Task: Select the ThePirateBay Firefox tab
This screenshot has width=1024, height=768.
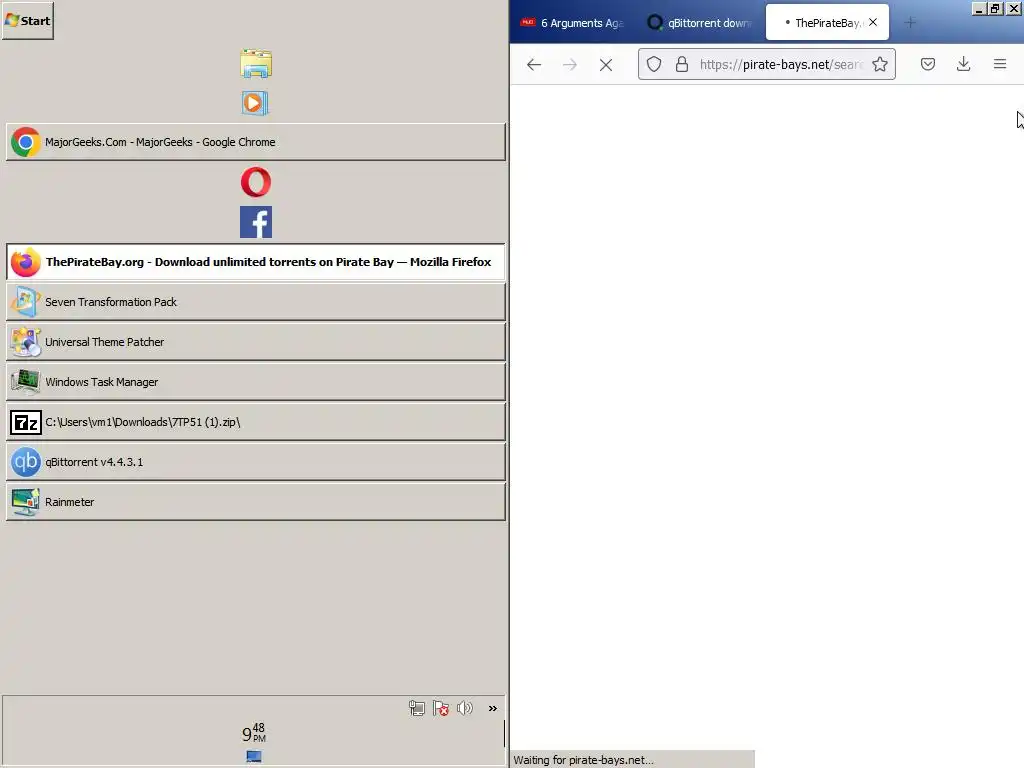Action: tap(827, 23)
